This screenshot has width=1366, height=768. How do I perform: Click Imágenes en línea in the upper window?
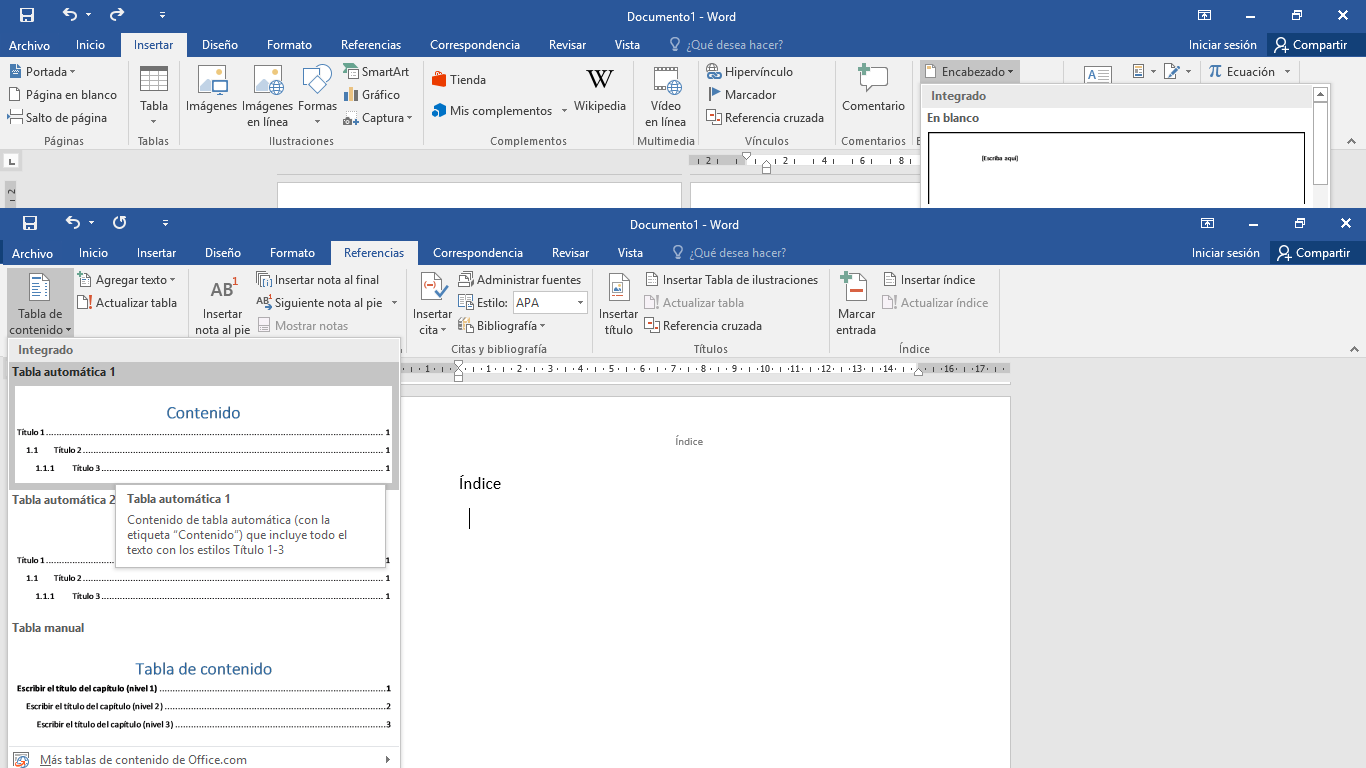pyautogui.click(x=268, y=96)
